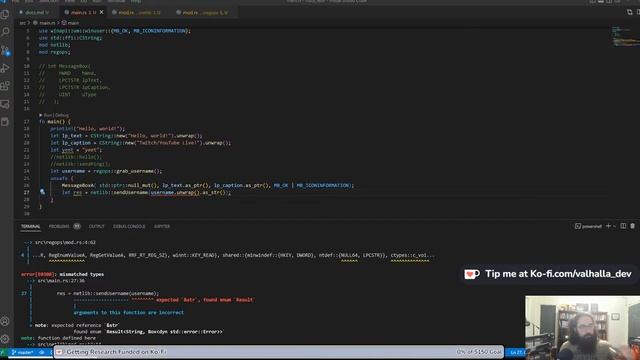Click line number 17 in the gutter
The width and height of the screenshot is (640, 360).
(27, 122)
